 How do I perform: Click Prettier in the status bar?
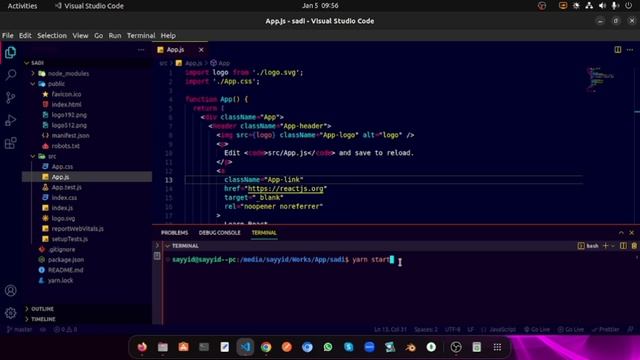pos(606,329)
